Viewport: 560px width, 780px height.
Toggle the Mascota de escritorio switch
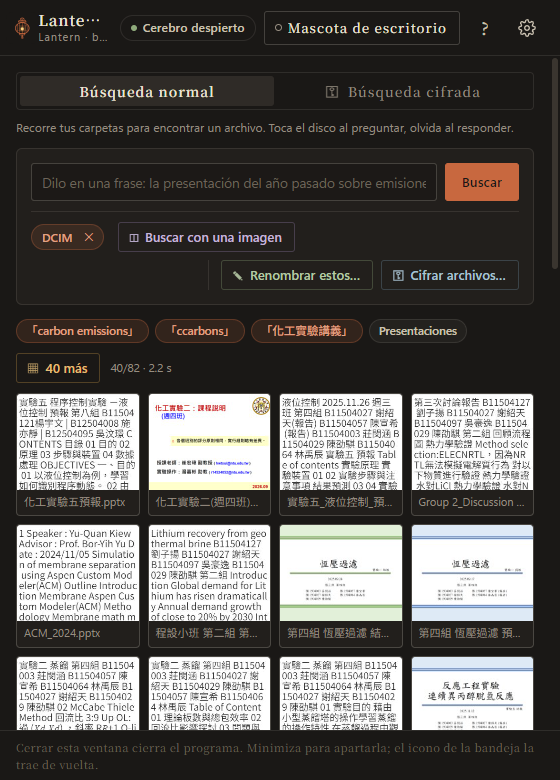pos(362,28)
